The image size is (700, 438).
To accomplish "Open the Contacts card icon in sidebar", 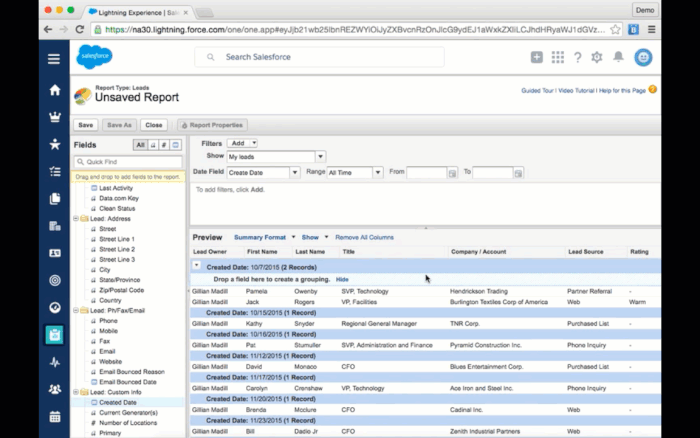I will point(54,253).
